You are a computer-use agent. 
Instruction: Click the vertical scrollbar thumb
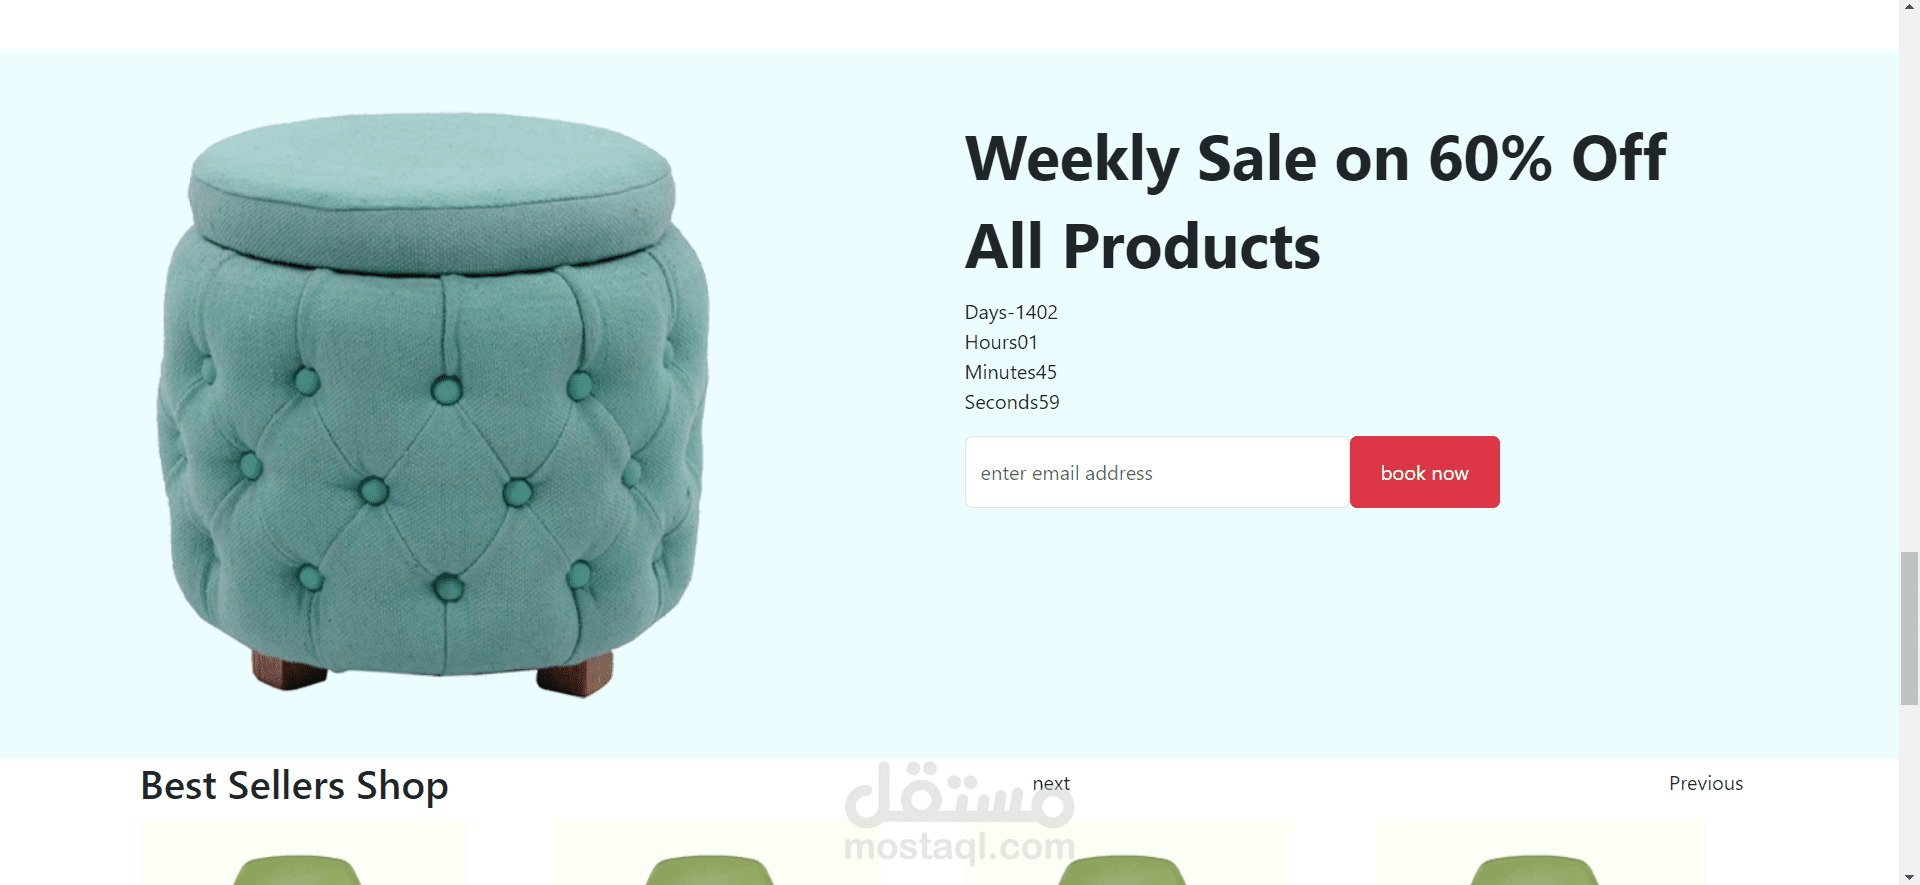[x=1909, y=628]
